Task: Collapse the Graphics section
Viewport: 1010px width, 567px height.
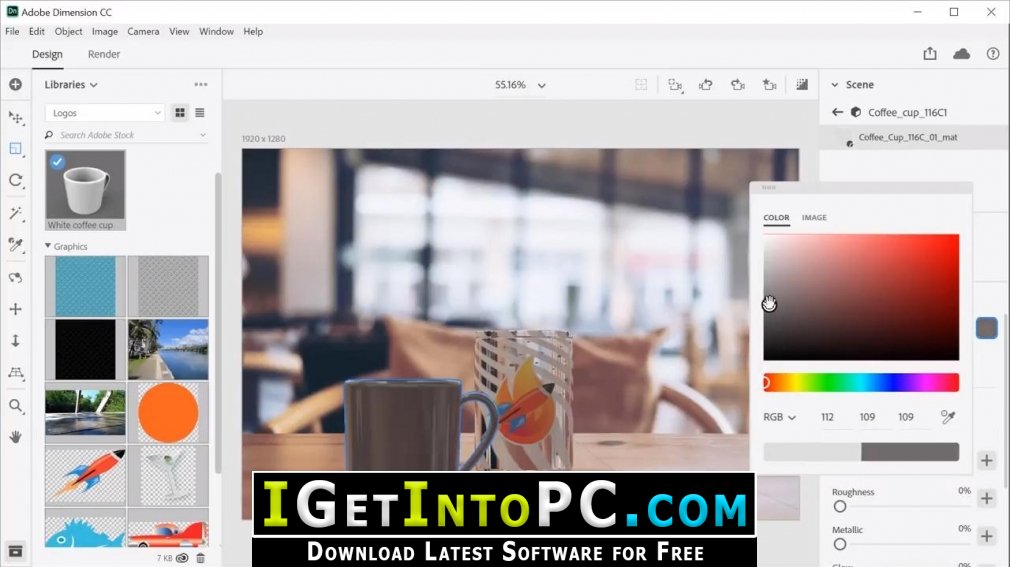Action: point(48,246)
